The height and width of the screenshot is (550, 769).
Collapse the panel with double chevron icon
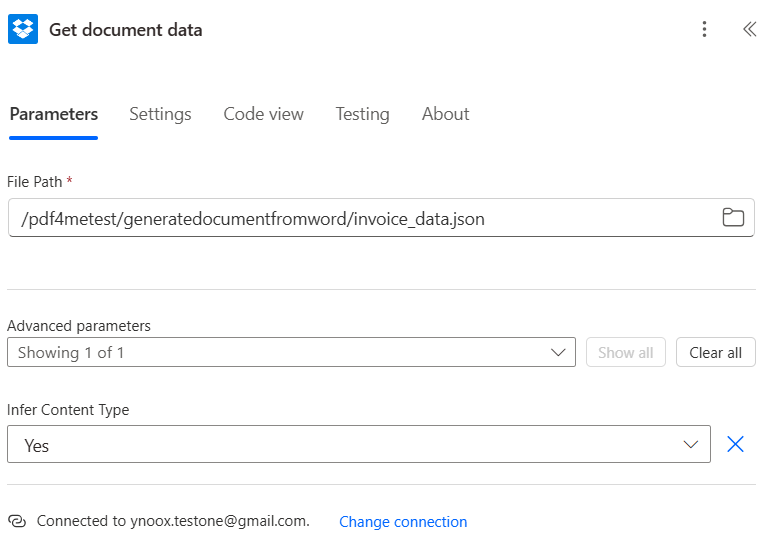(749, 29)
